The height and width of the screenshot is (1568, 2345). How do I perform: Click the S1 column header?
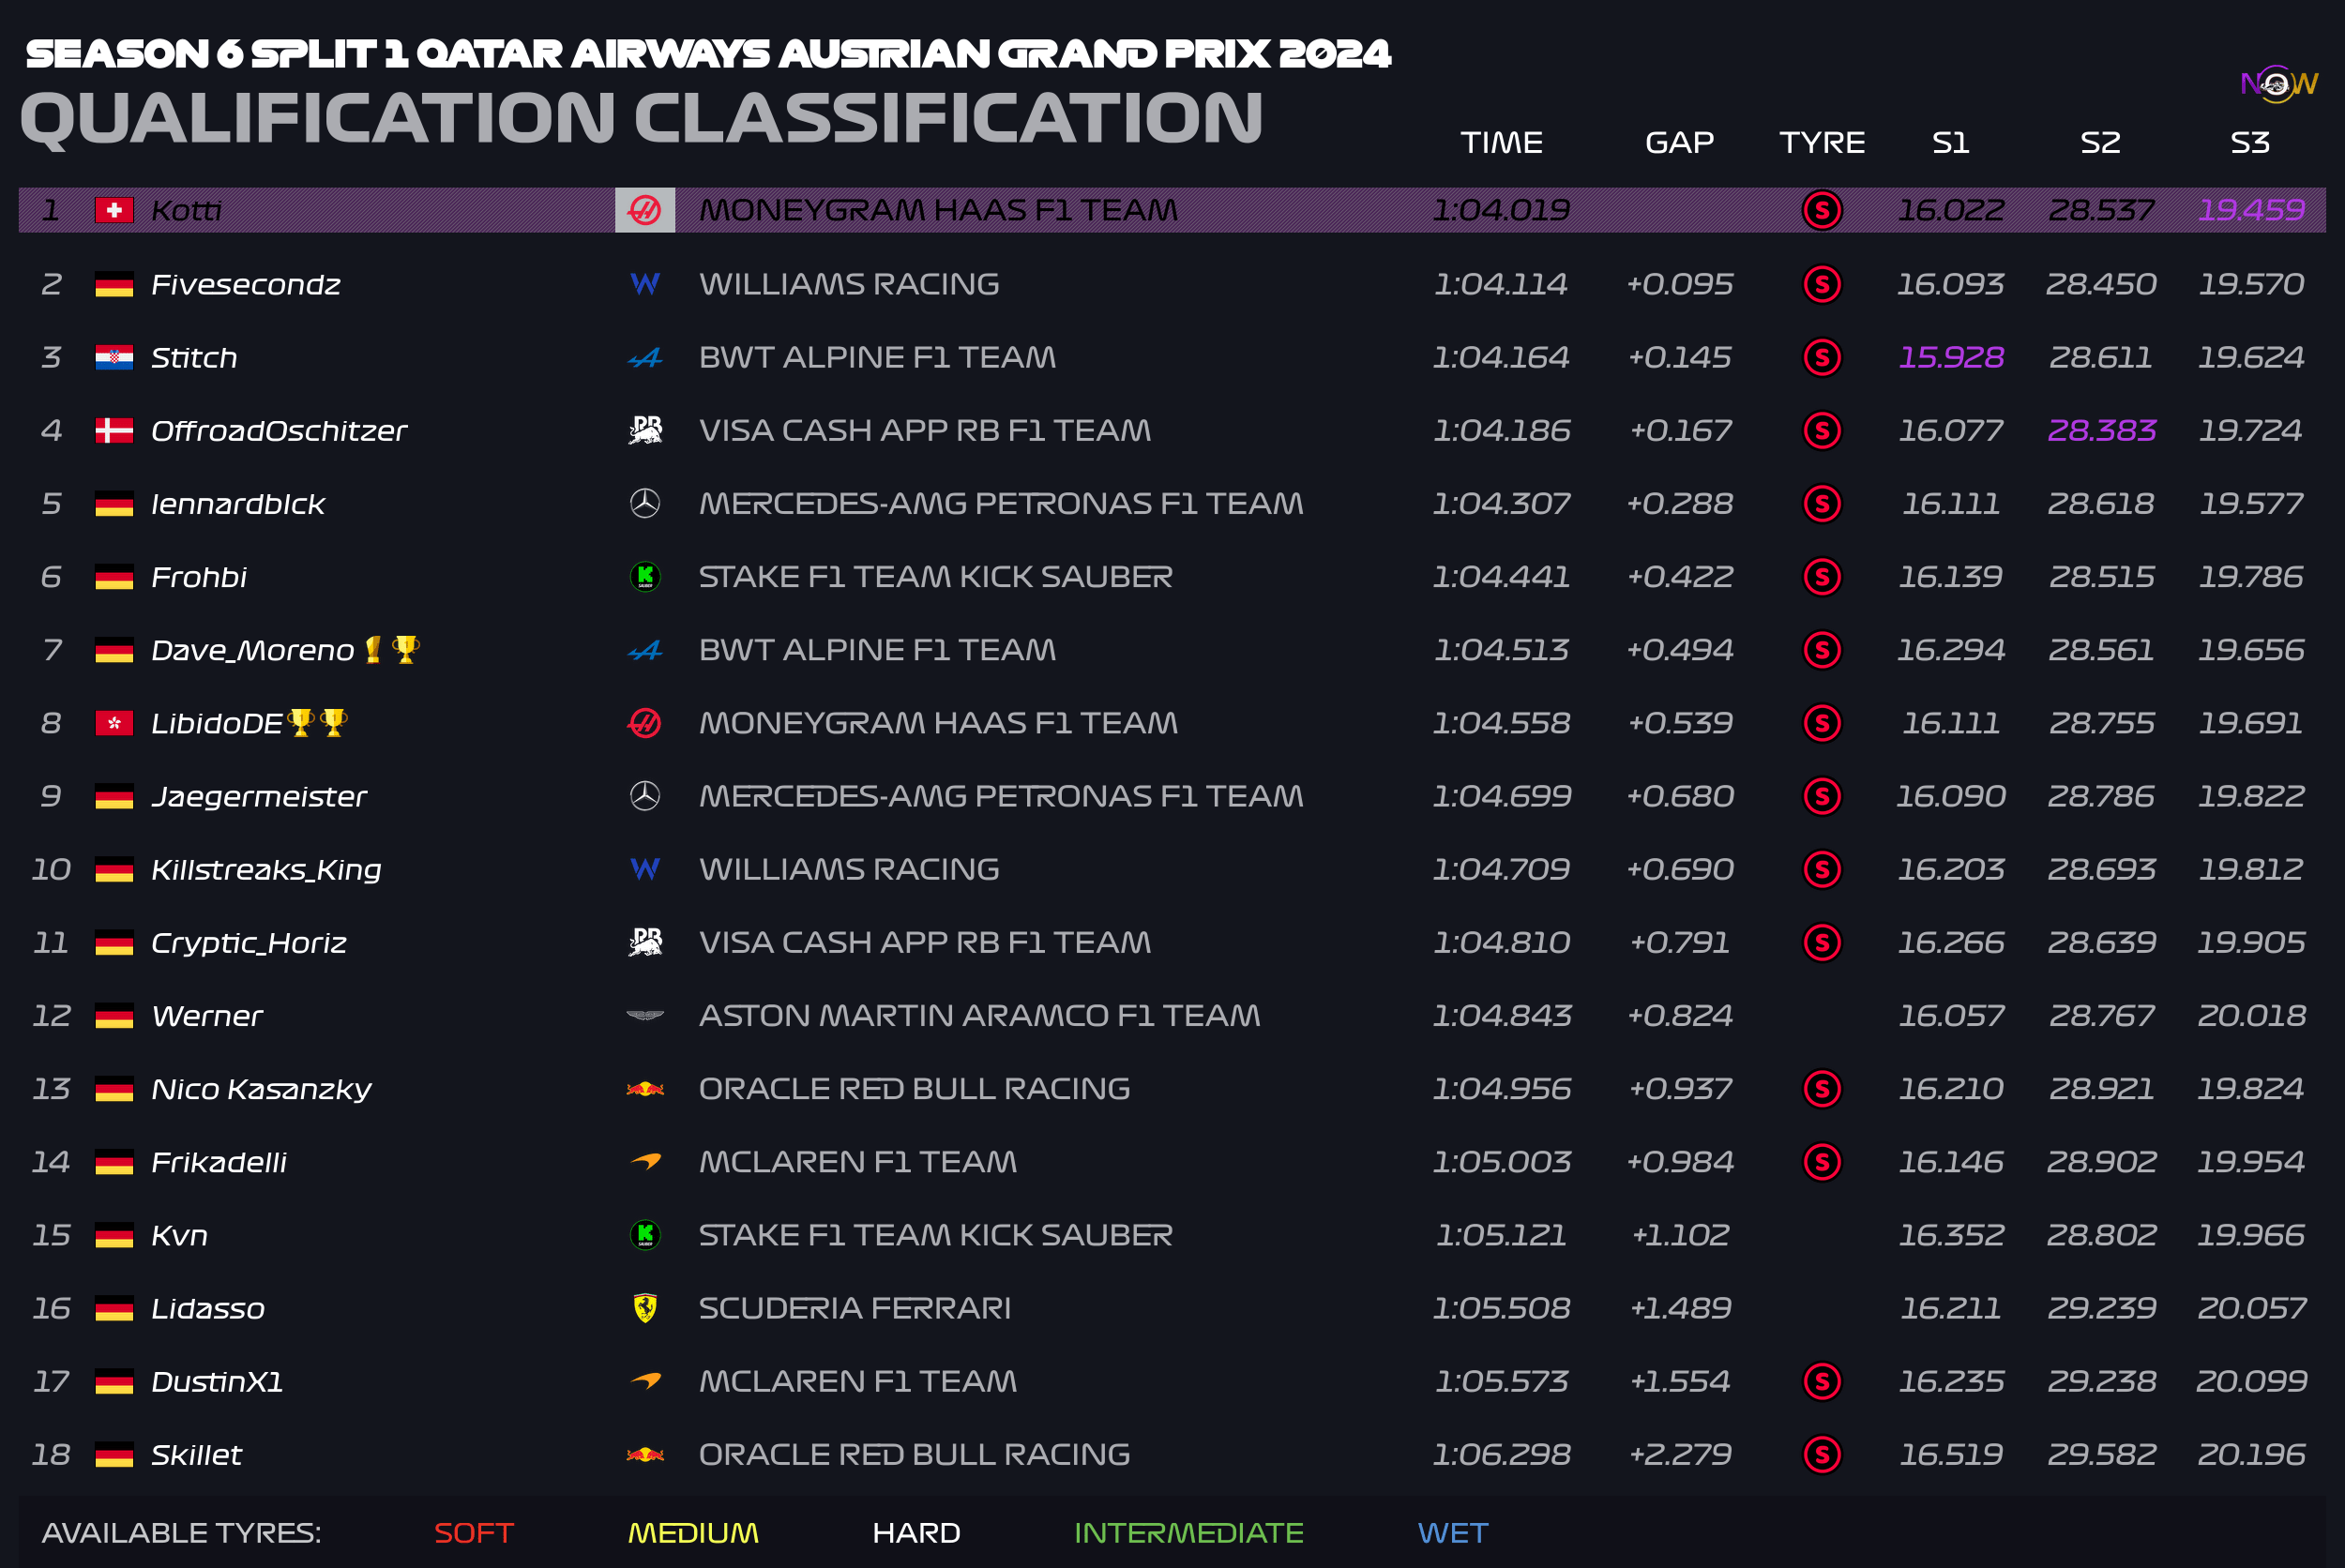1950,142
